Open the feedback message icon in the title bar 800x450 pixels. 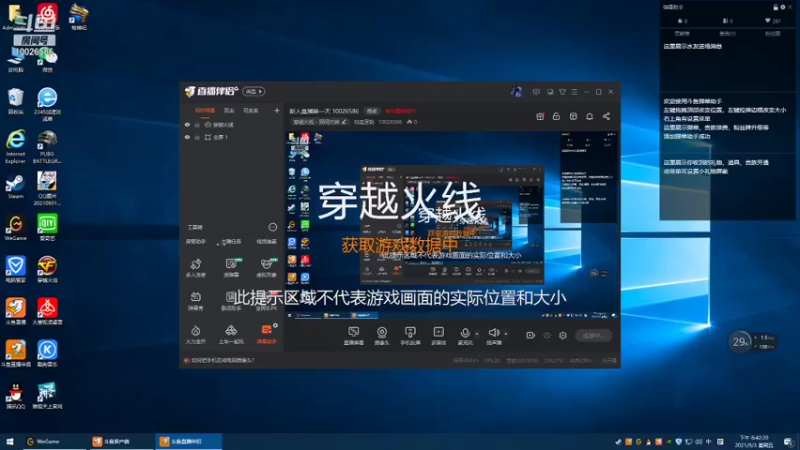536,92
